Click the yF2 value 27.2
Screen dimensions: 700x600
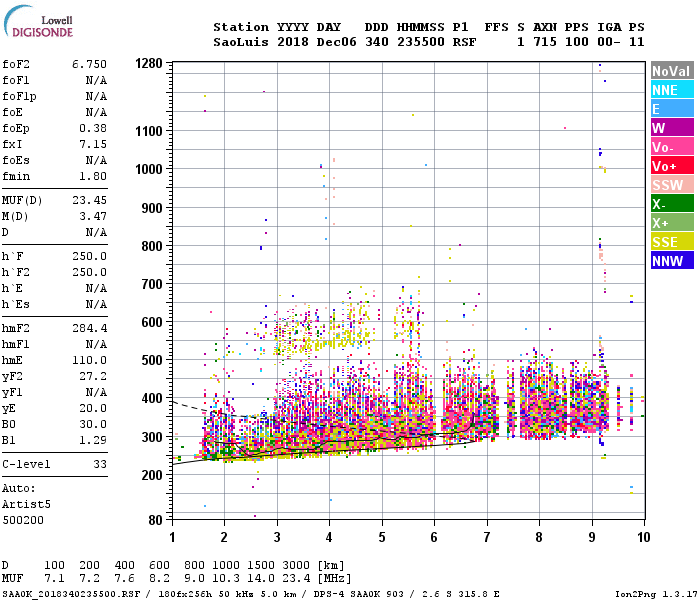tap(93, 376)
